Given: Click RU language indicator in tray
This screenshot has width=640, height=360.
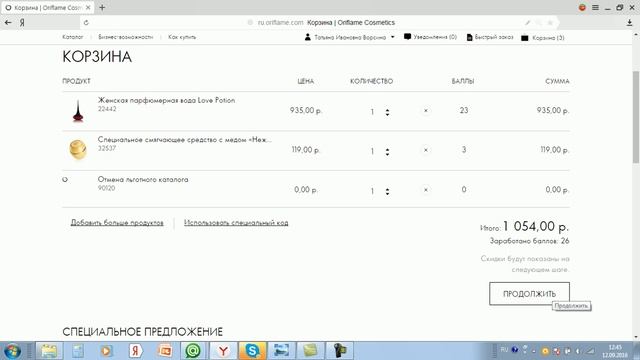Looking at the screenshot, I should click(x=504, y=350).
